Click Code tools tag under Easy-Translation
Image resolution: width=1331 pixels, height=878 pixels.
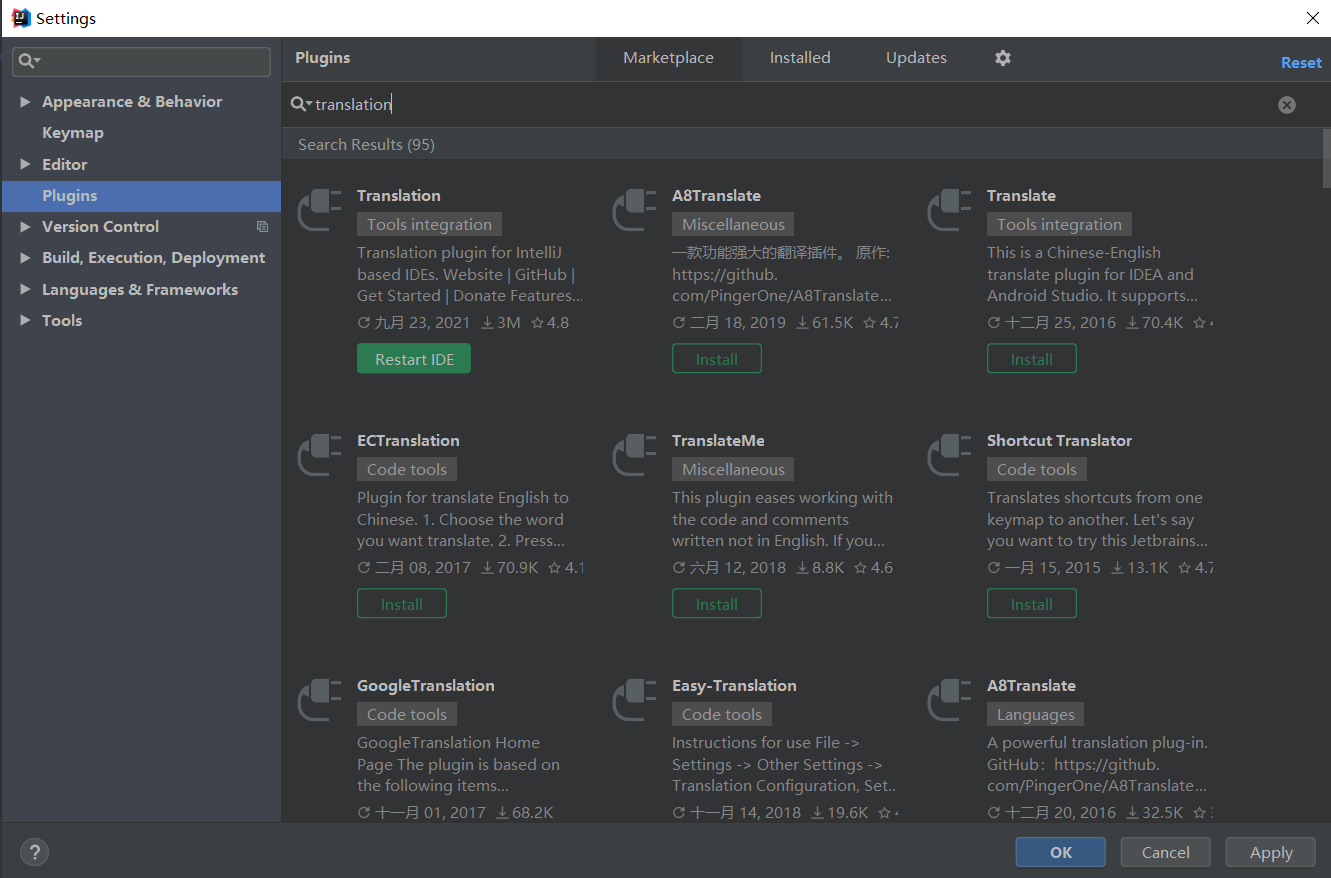coord(722,715)
